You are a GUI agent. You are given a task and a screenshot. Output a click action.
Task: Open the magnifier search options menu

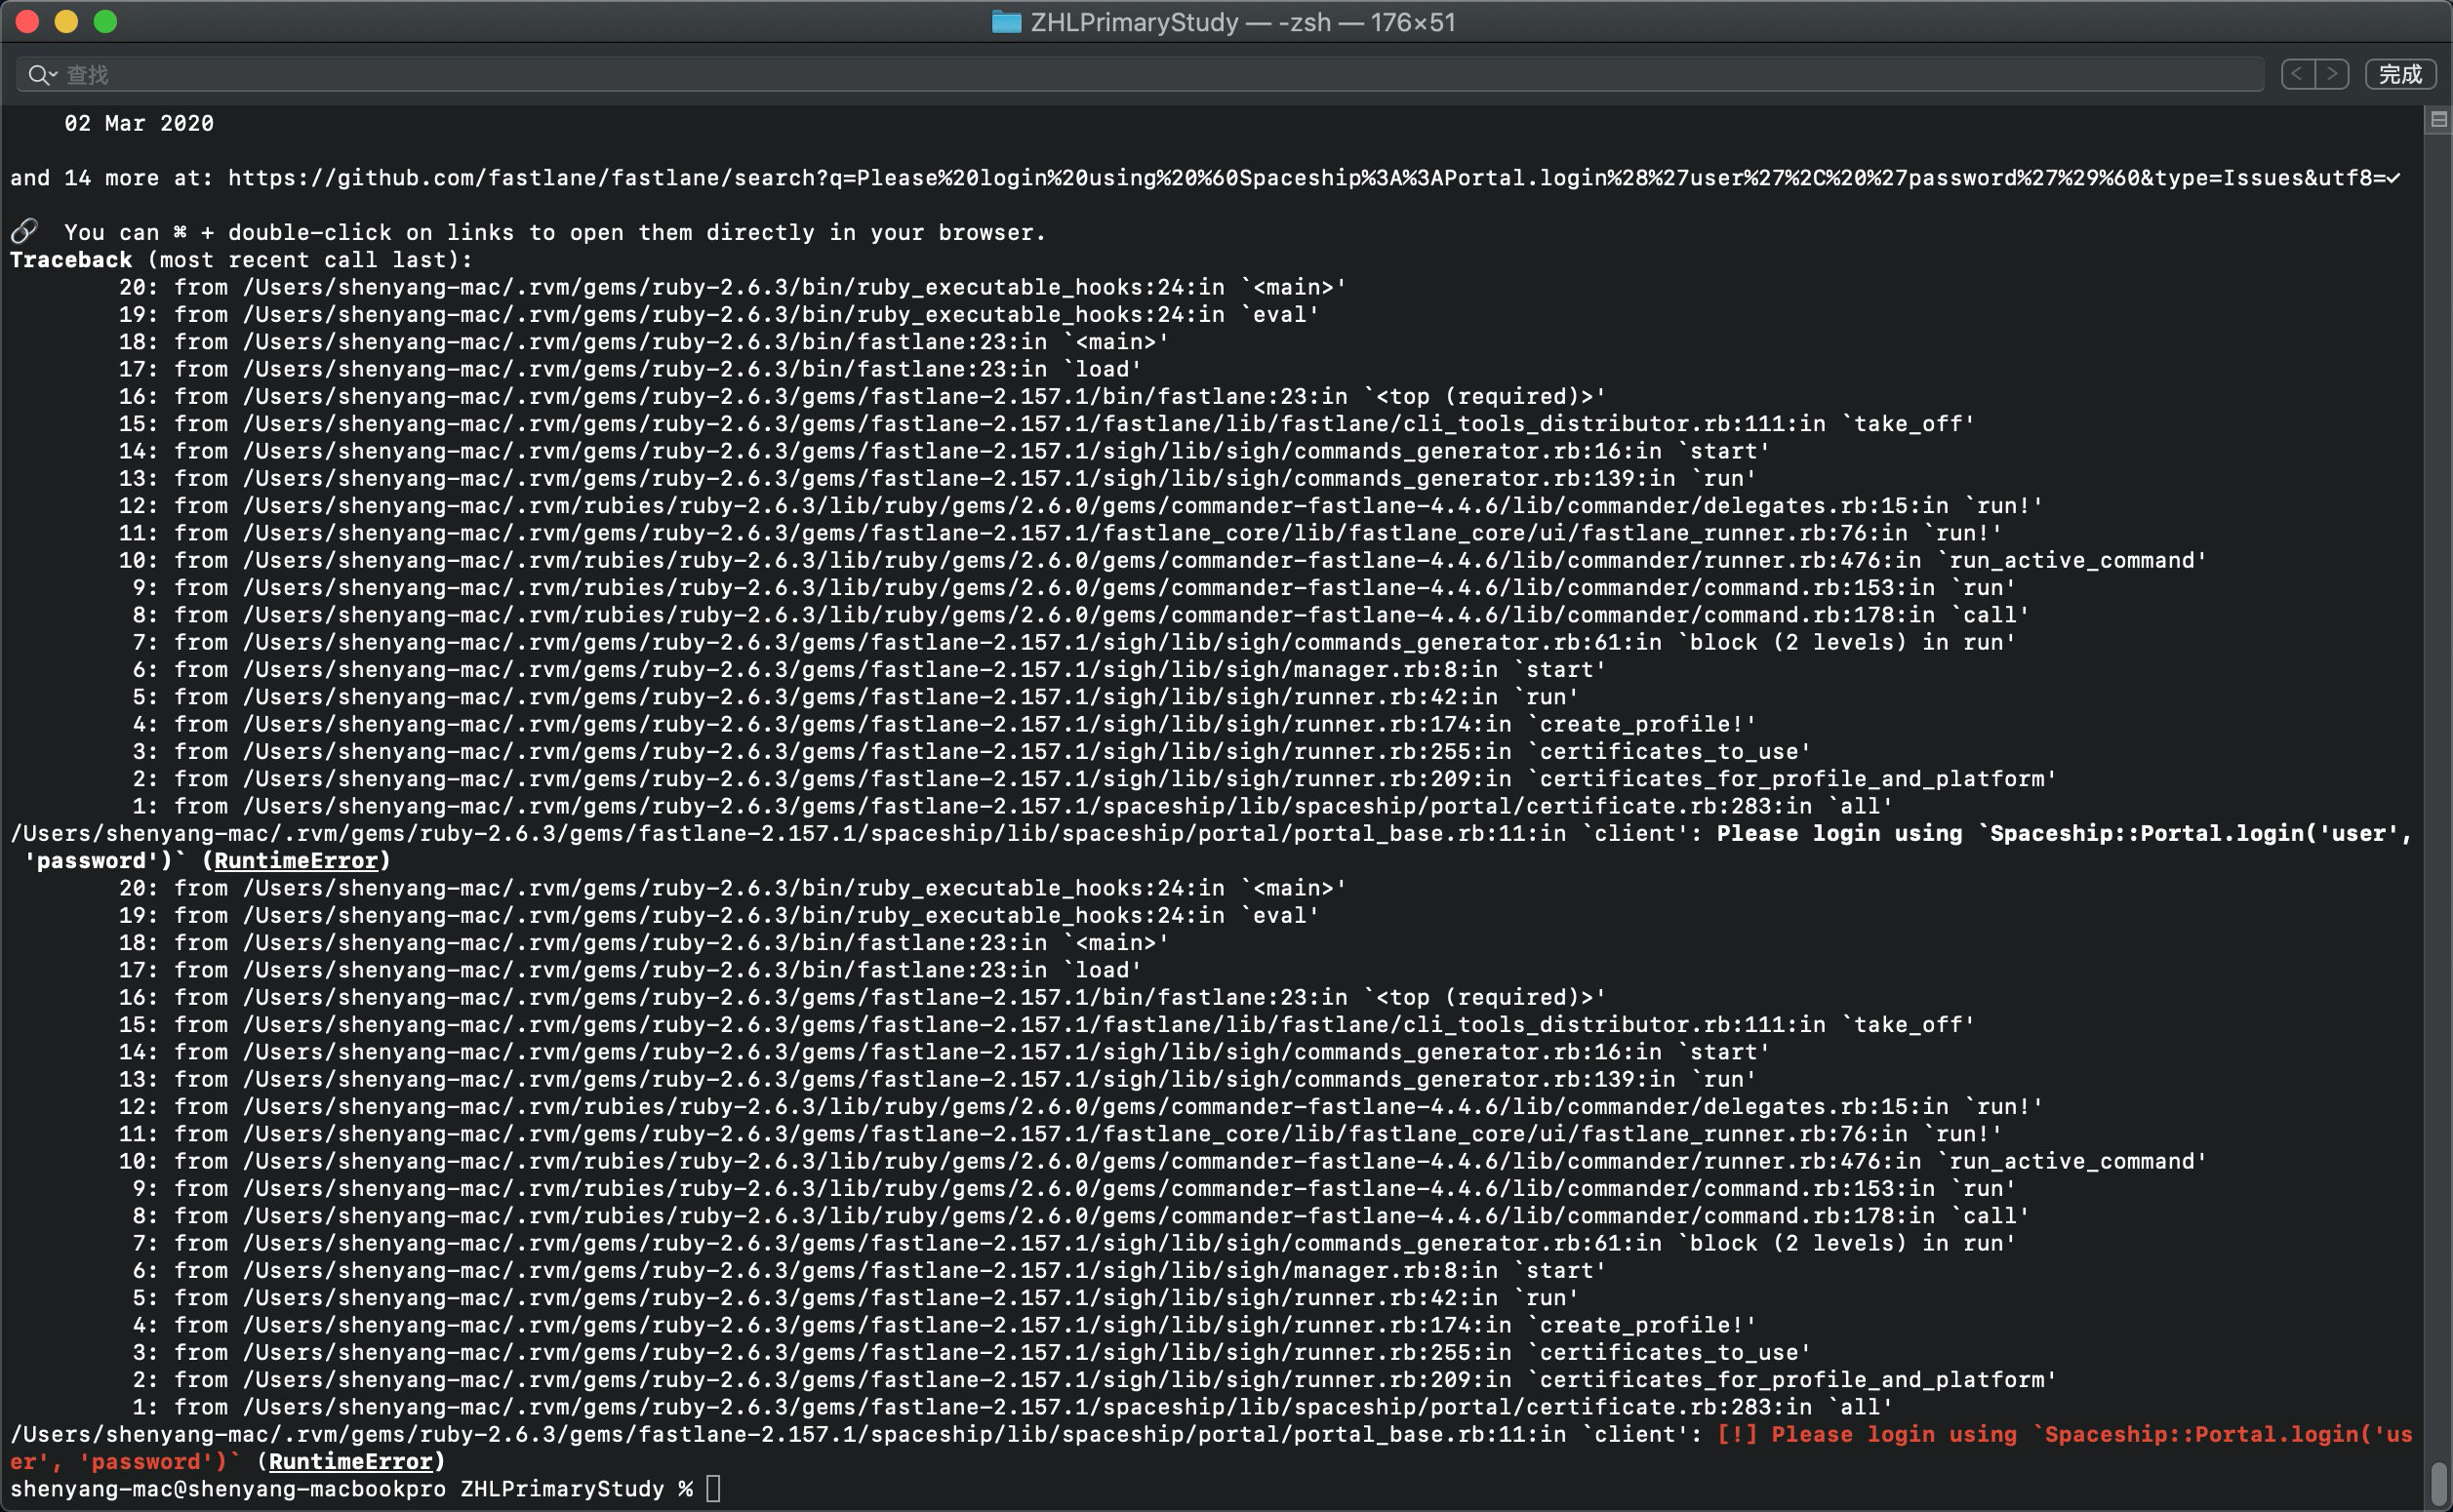[x=42, y=74]
